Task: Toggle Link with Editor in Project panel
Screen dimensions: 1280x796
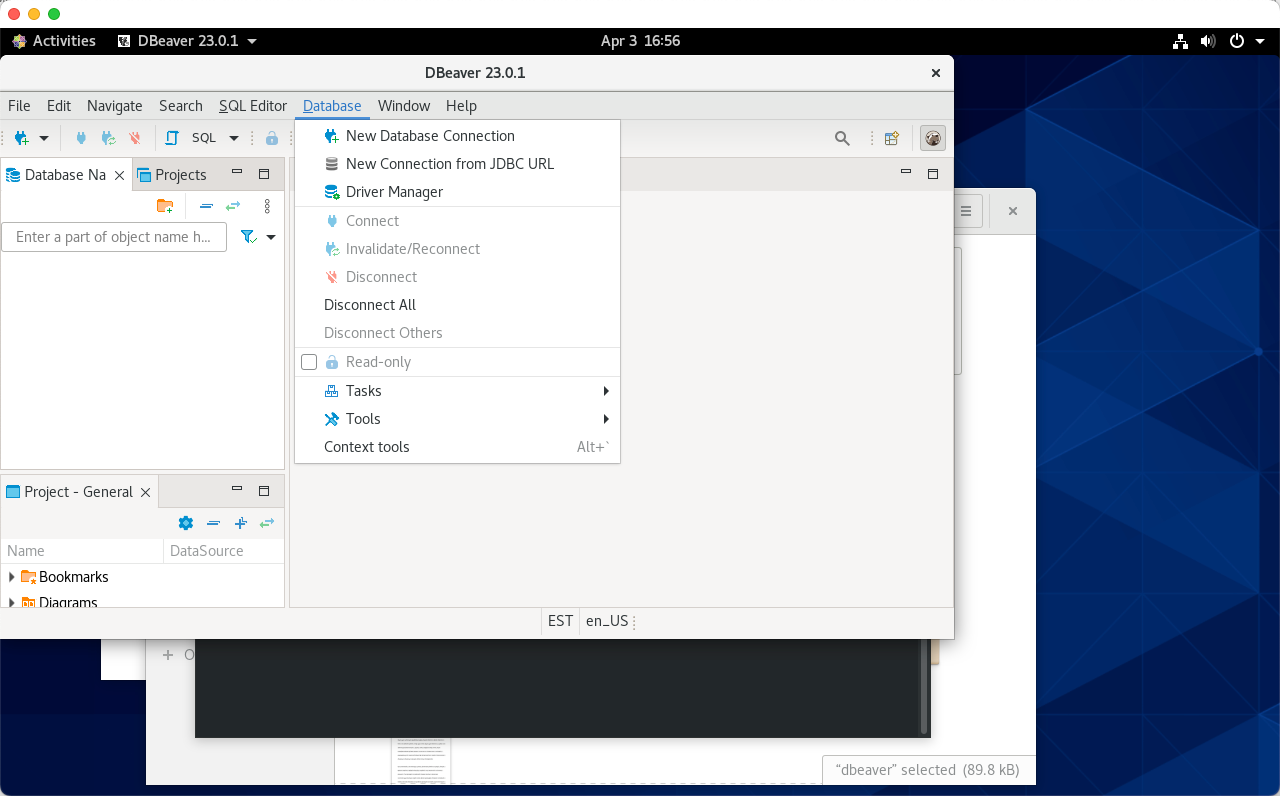Action: coord(267,523)
